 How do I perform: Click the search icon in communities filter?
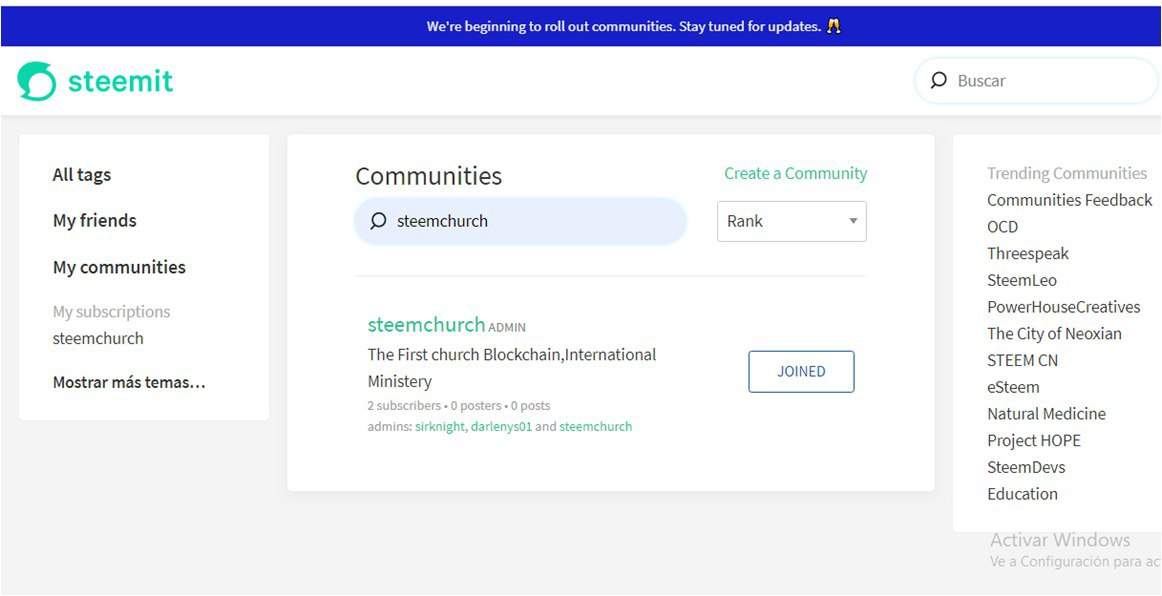(378, 221)
